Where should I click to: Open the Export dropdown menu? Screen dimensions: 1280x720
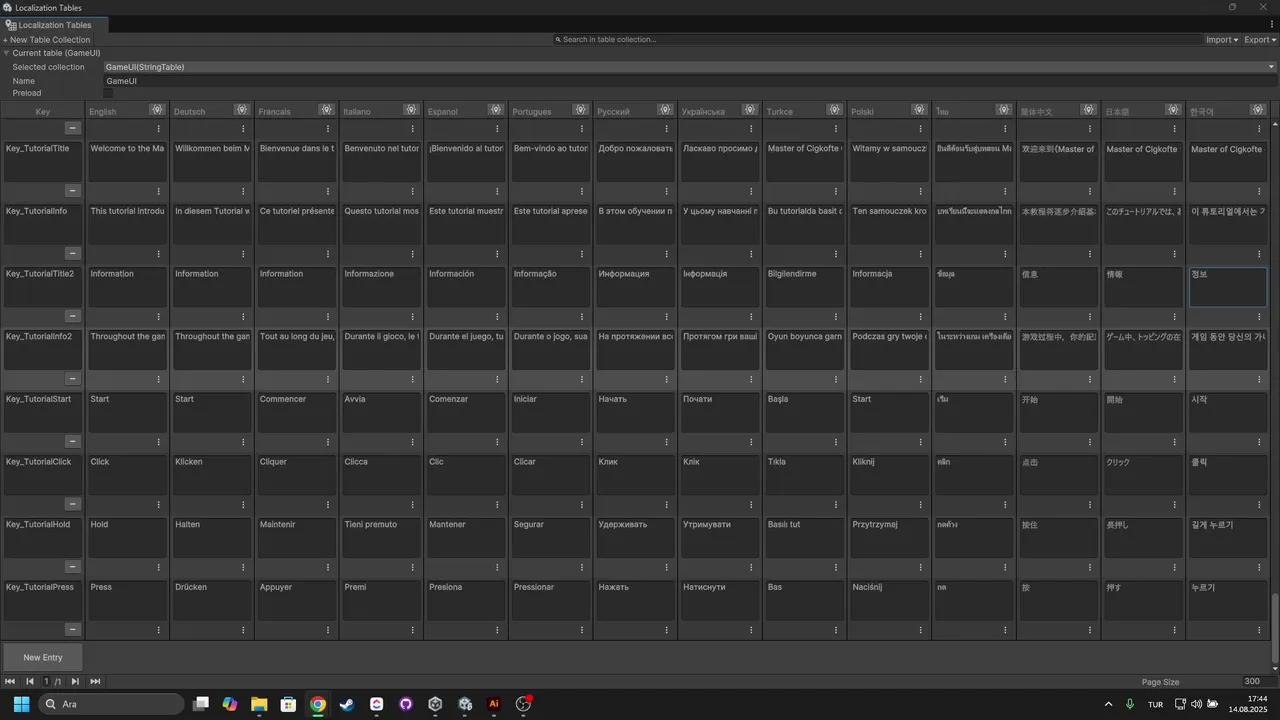click(1260, 40)
